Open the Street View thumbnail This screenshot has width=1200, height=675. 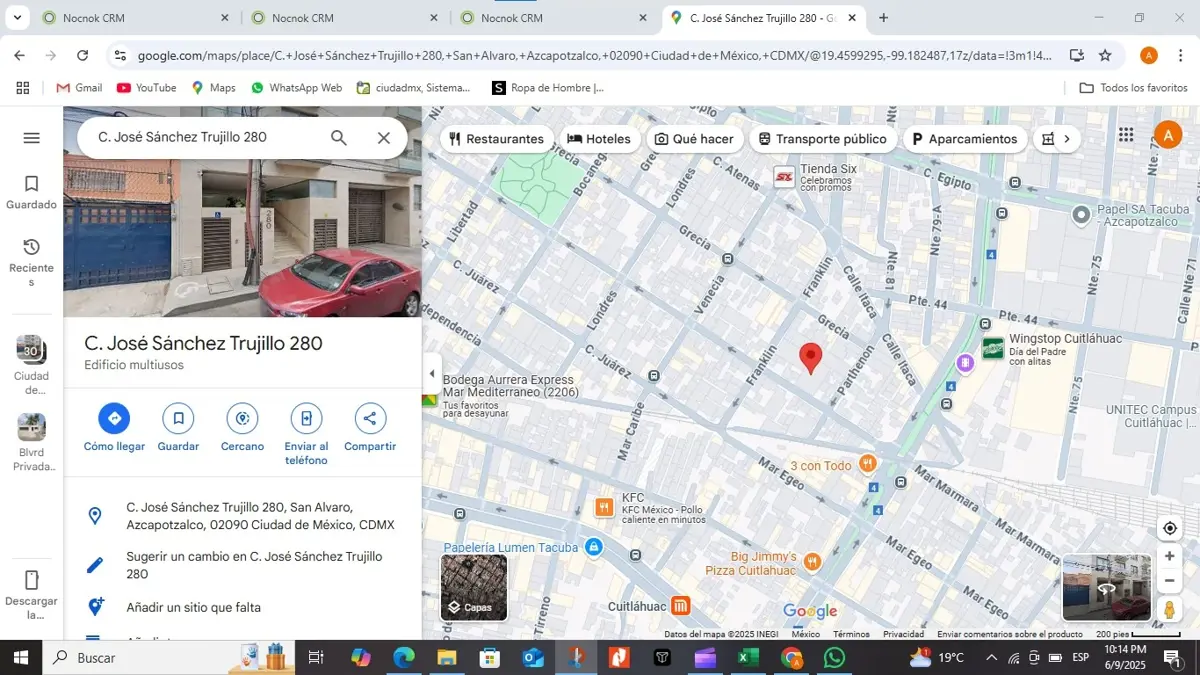1107,588
